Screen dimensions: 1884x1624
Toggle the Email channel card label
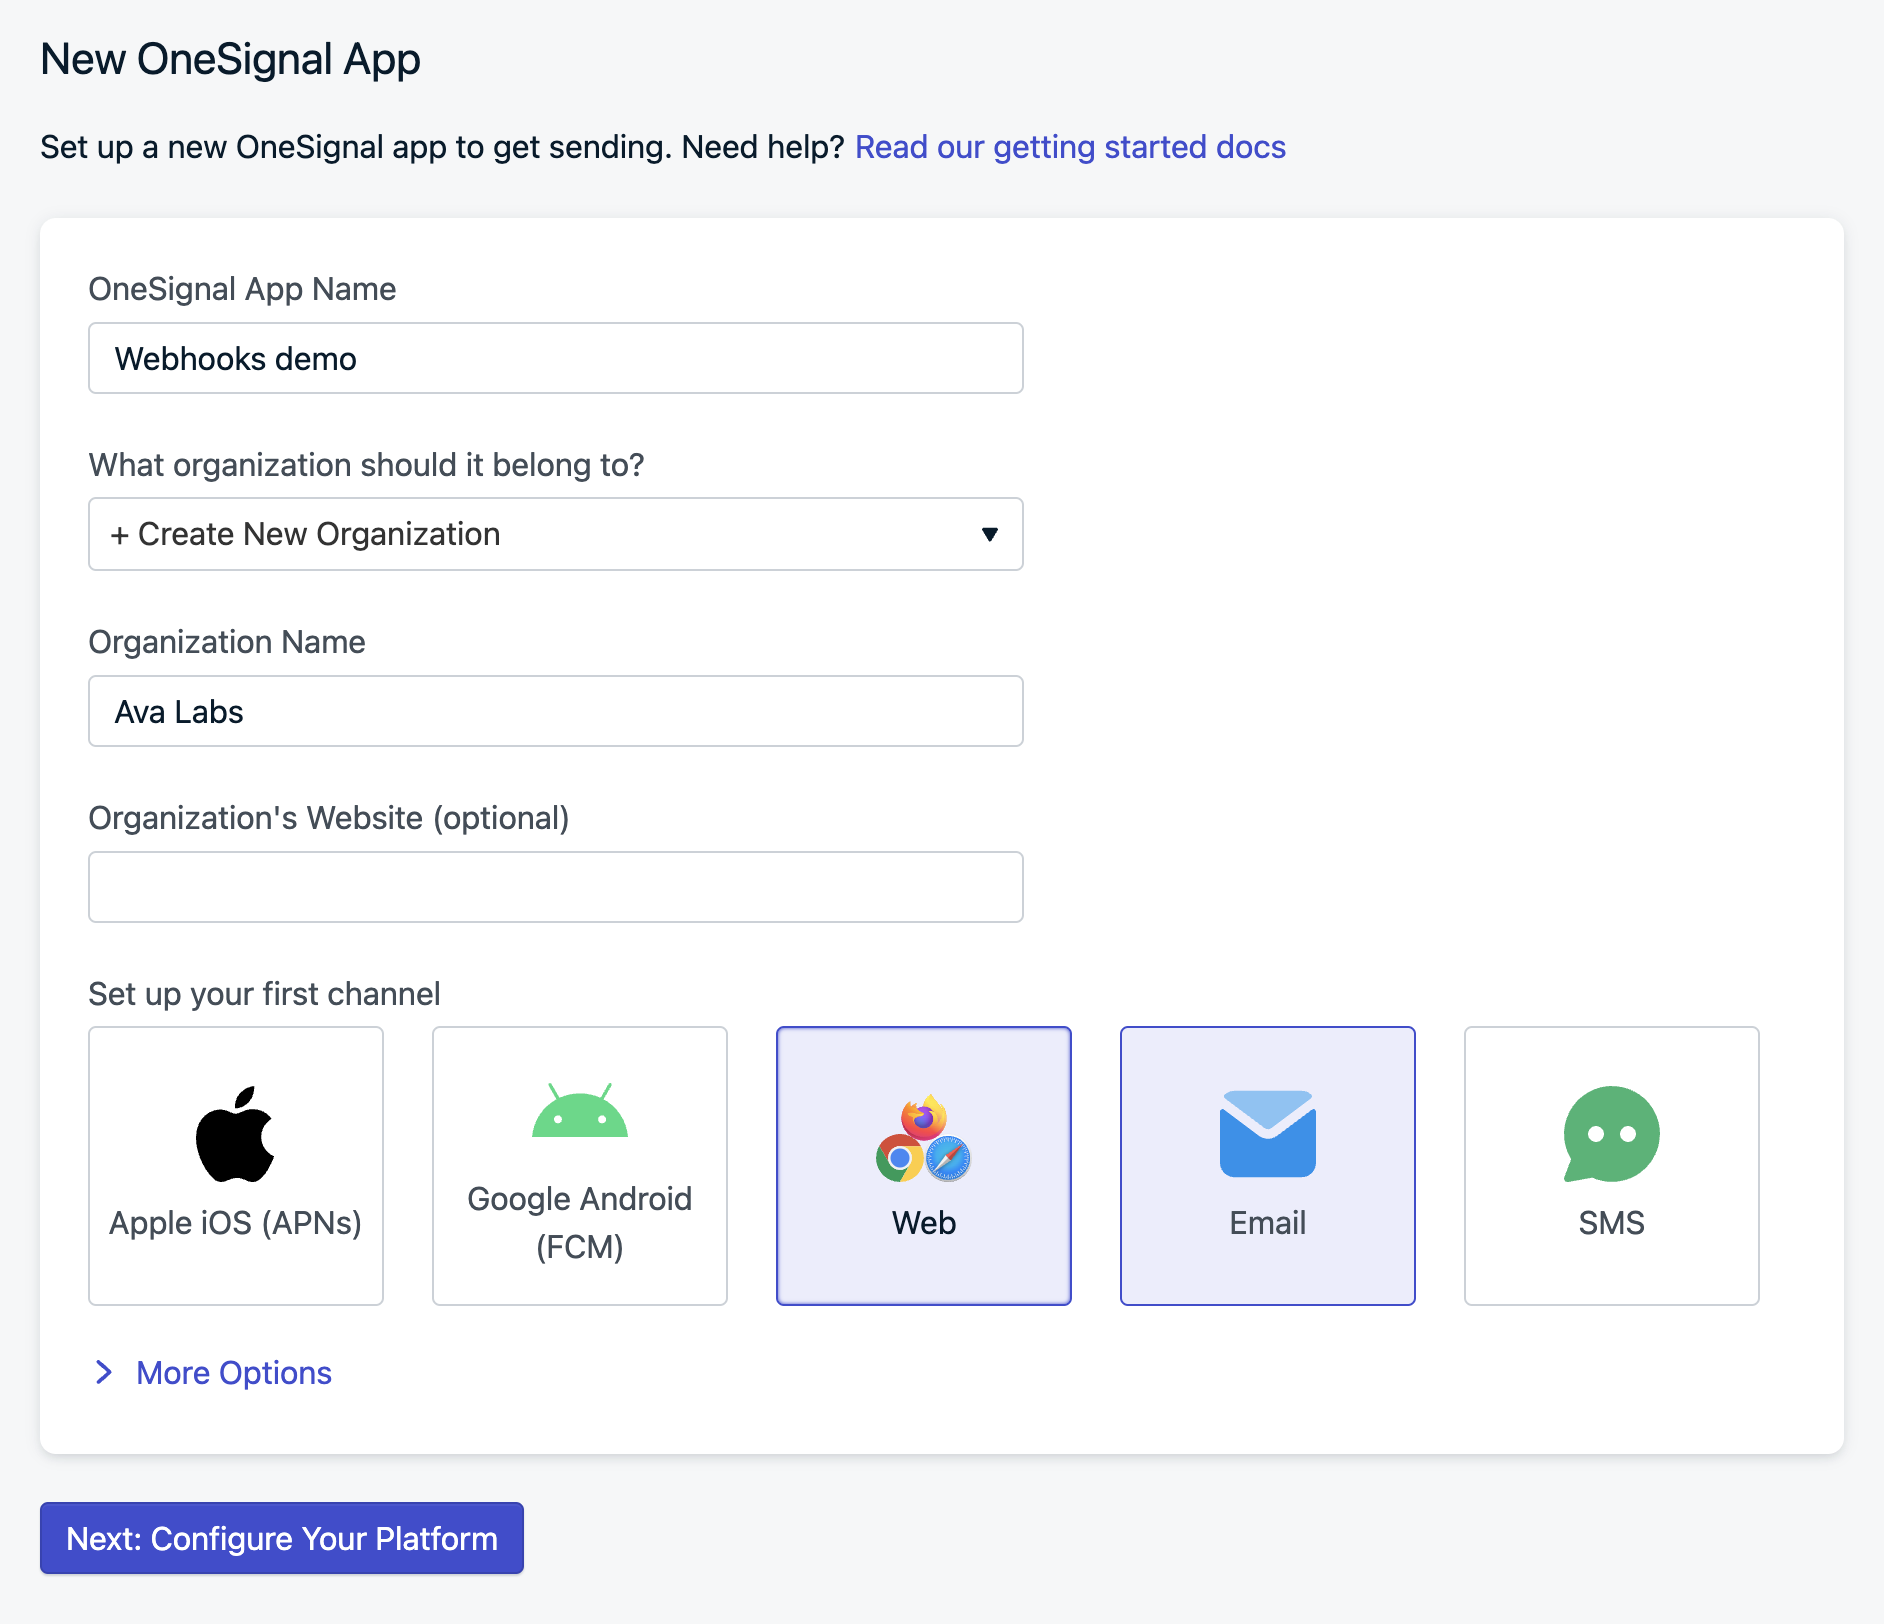click(x=1268, y=1223)
